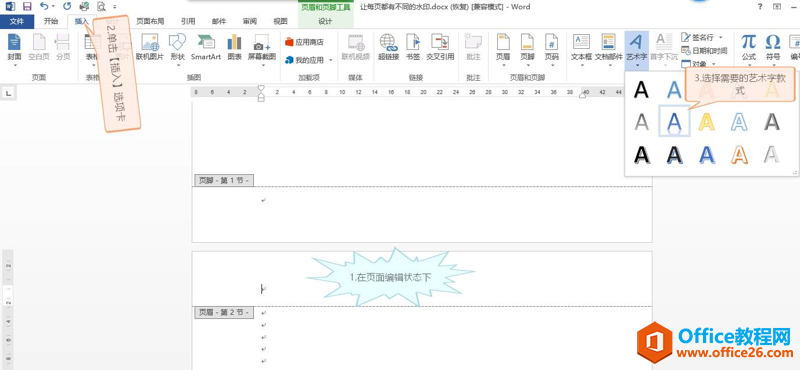Click 应用商店 app store button
The image size is (800, 370).
(304, 42)
